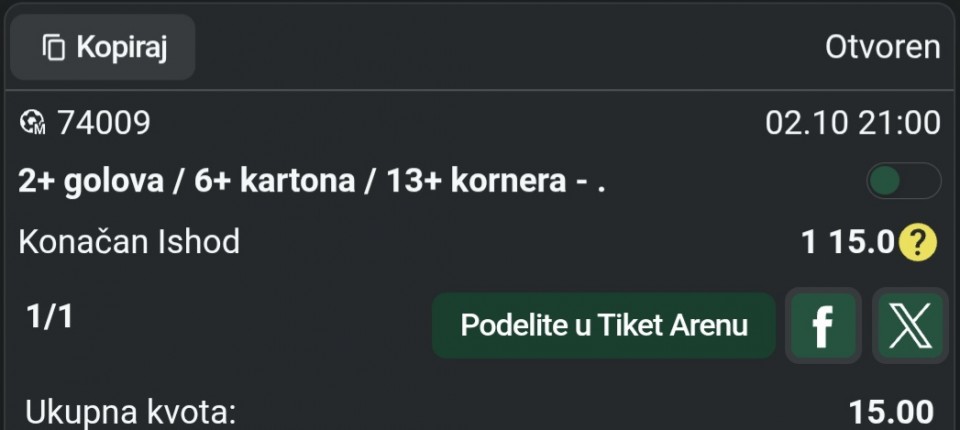Click Podelite u Tiket Arenu button
The width and height of the screenshot is (960, 430).
[604, 326]
